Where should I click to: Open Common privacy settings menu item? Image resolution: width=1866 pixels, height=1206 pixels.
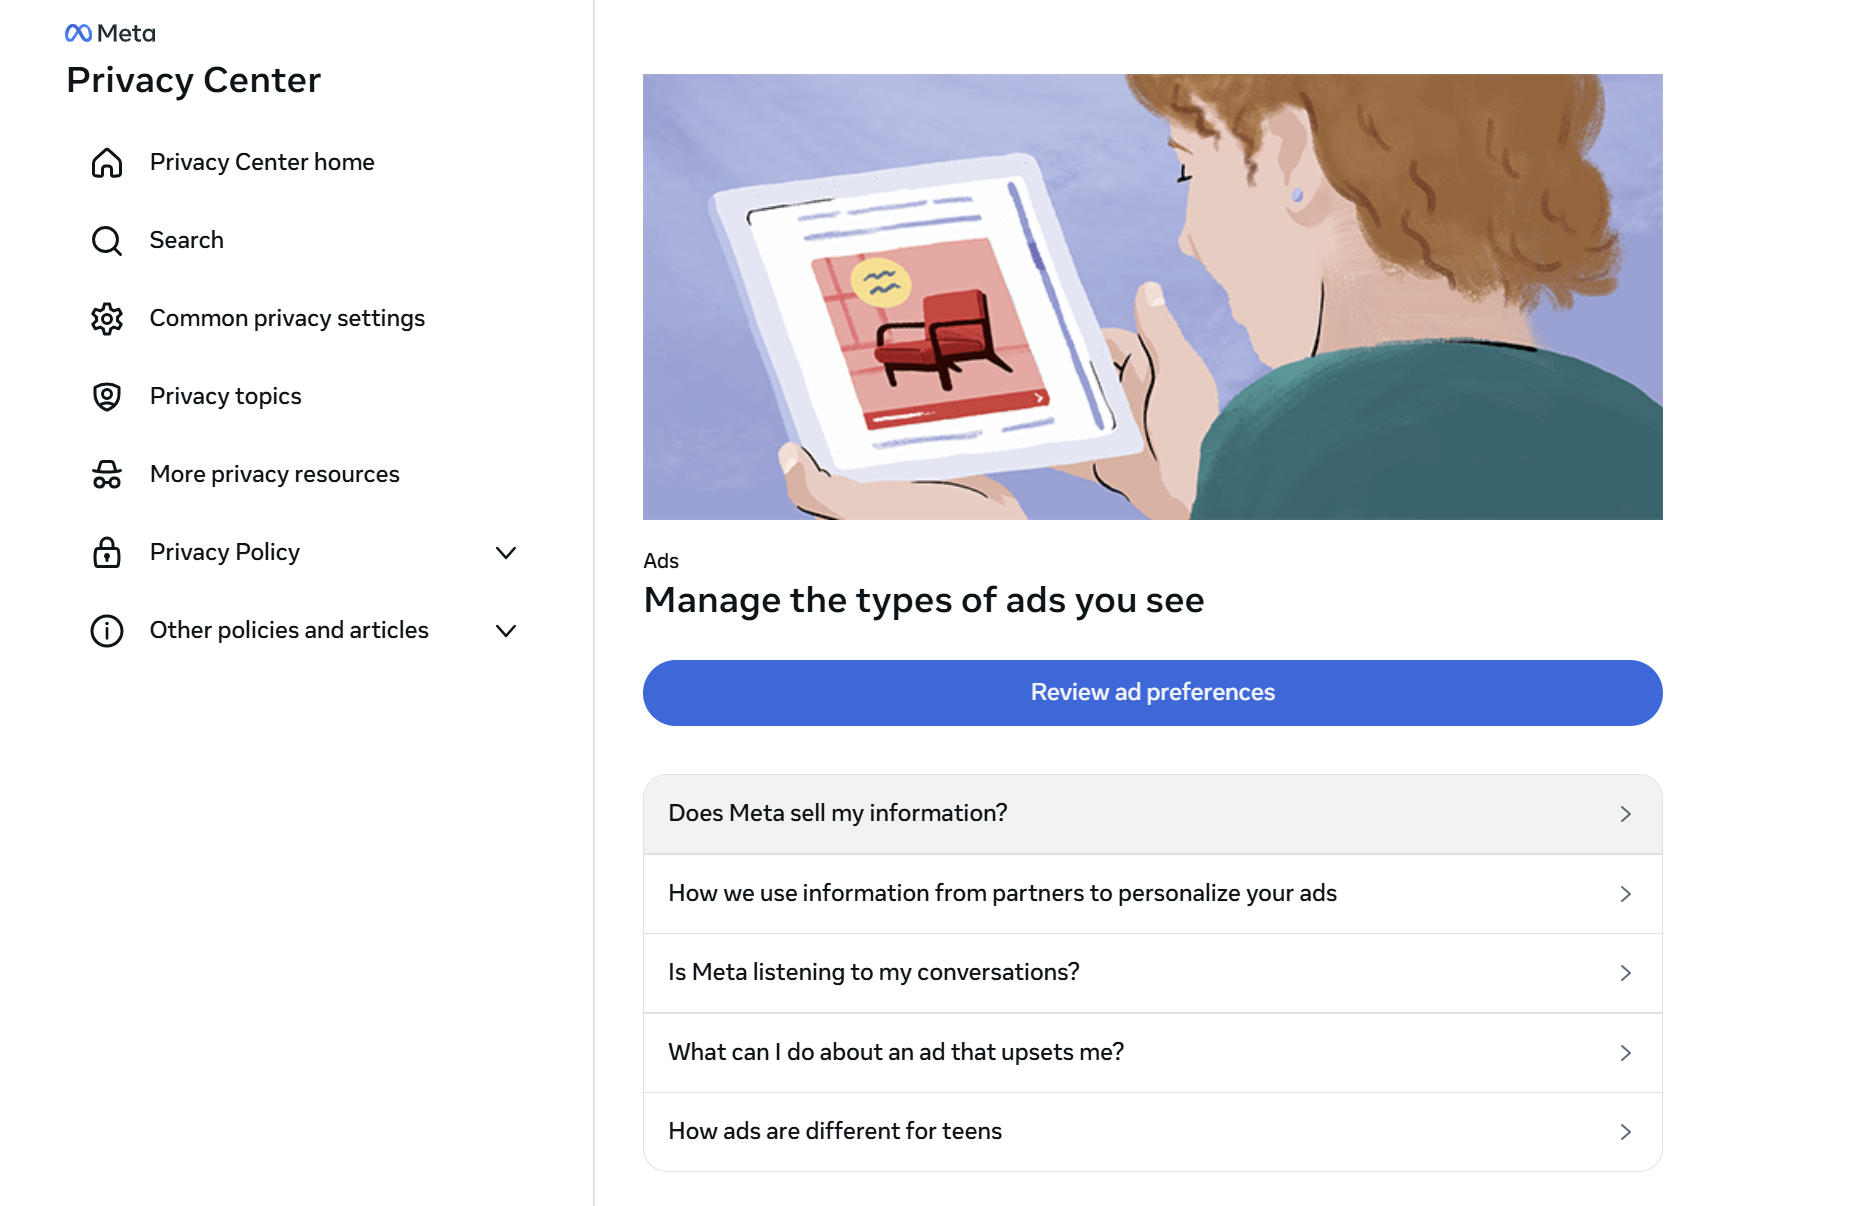[287, 318]
